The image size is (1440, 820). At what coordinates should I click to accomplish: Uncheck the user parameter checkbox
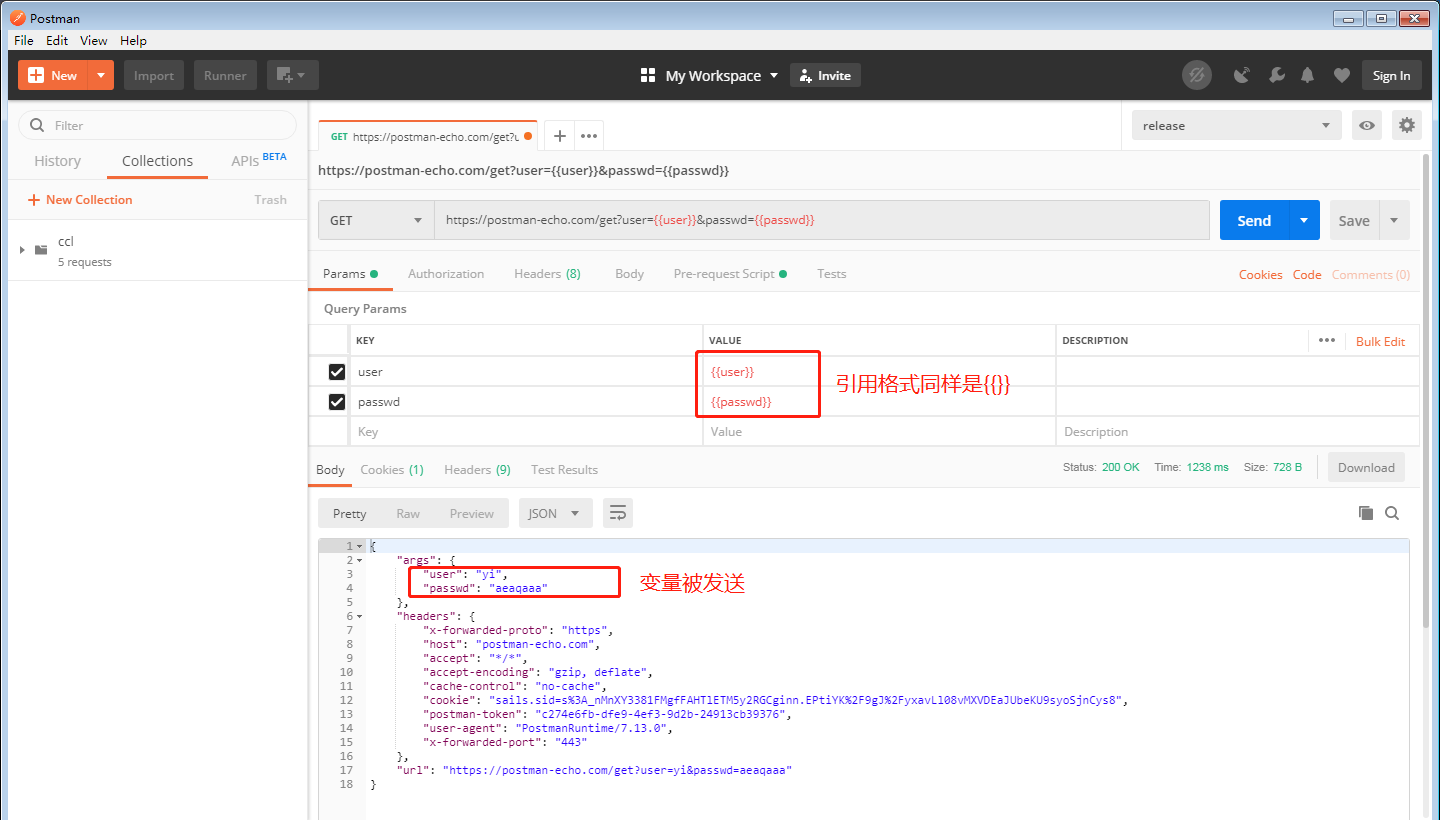[x=337, y=372]
